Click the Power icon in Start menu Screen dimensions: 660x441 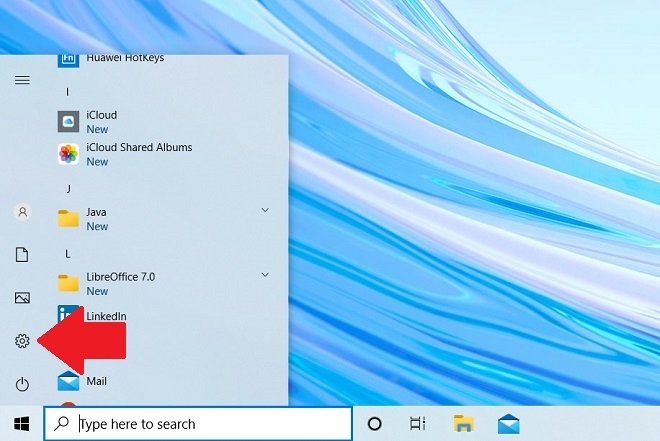[x=22, y=384]
